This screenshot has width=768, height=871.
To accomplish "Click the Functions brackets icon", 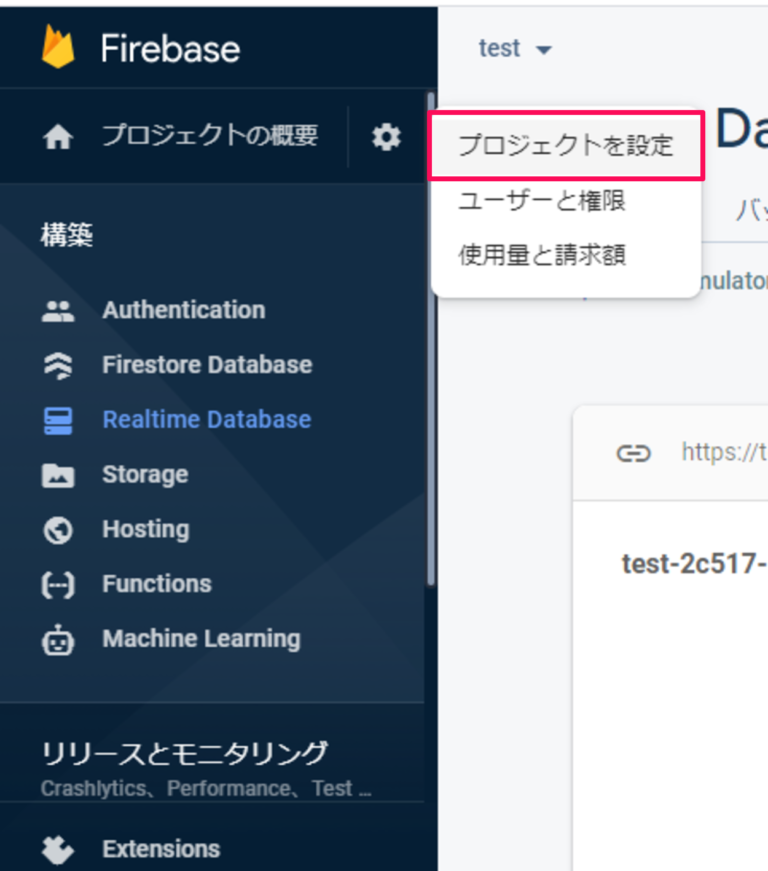I will click(58, 585).
